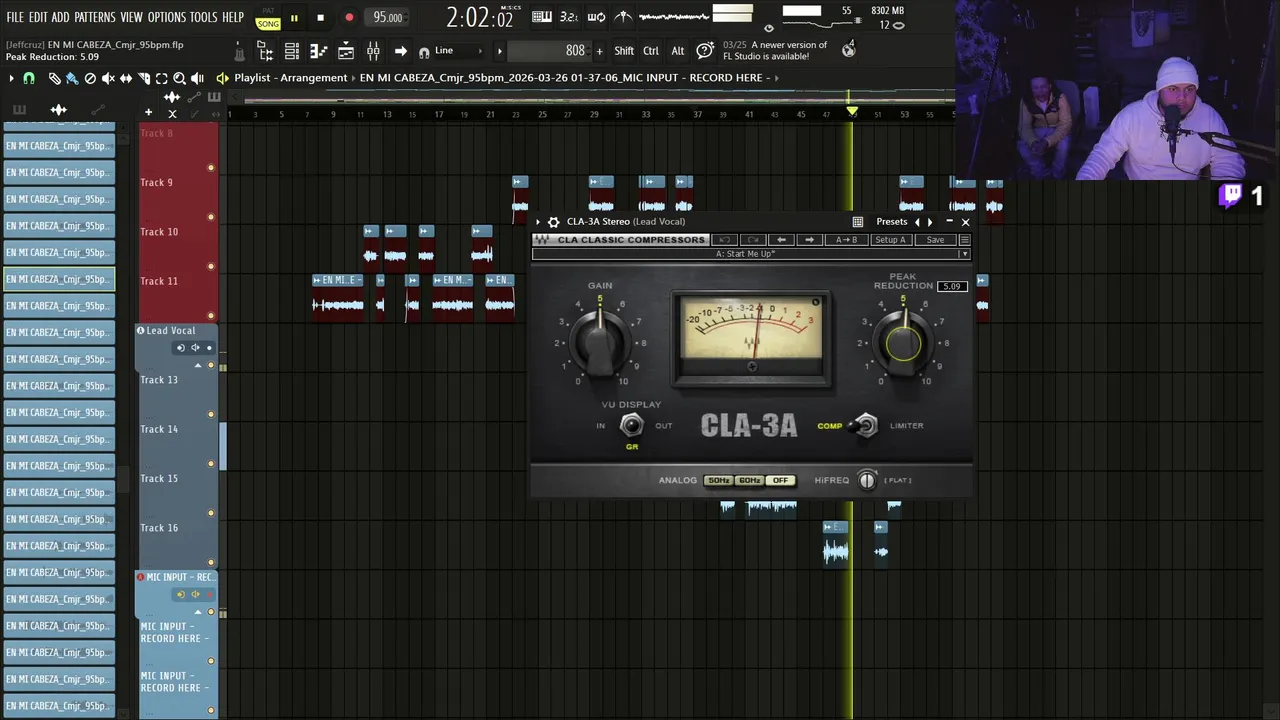Select the Analog 50Hz option
The height and width of the screenshot is (720, 1280).
click(719, 481)
